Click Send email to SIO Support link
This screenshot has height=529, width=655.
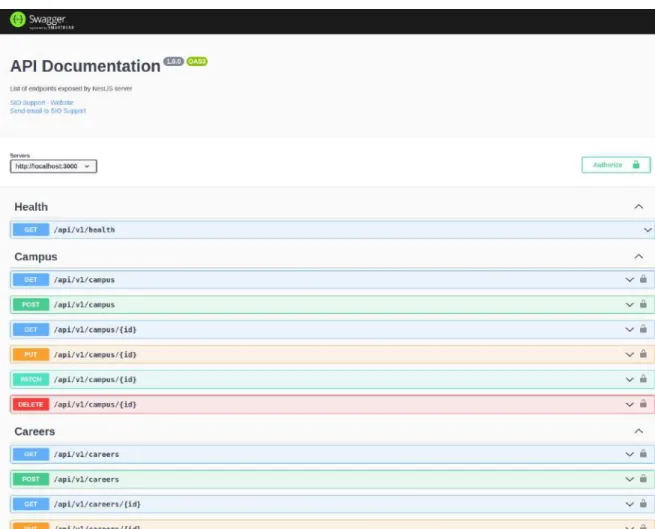(48, 111)
